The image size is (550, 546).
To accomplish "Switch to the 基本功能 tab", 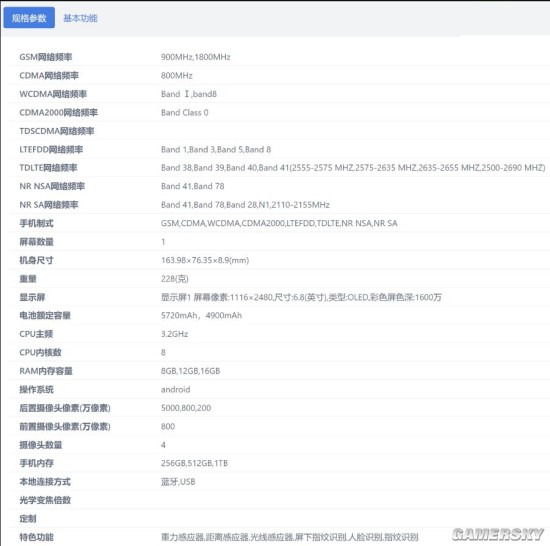I will 80,18.
